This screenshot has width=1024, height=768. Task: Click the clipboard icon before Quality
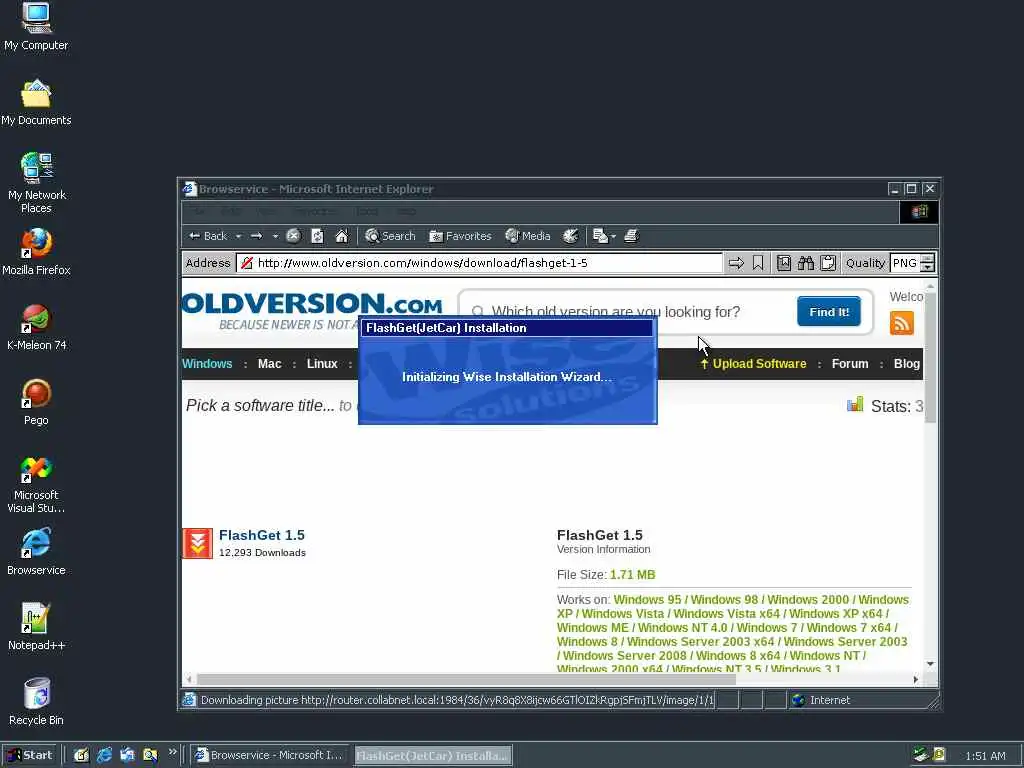828,263
